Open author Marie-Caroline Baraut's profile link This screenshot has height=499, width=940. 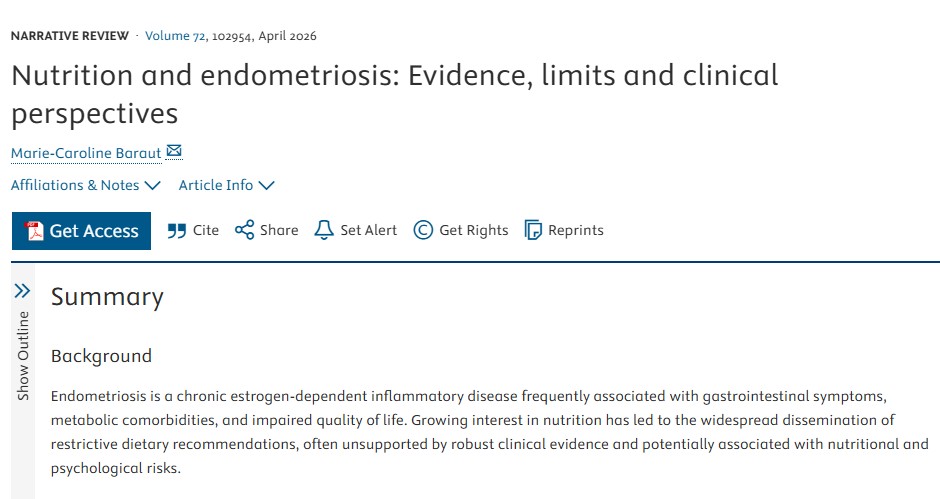86,154
